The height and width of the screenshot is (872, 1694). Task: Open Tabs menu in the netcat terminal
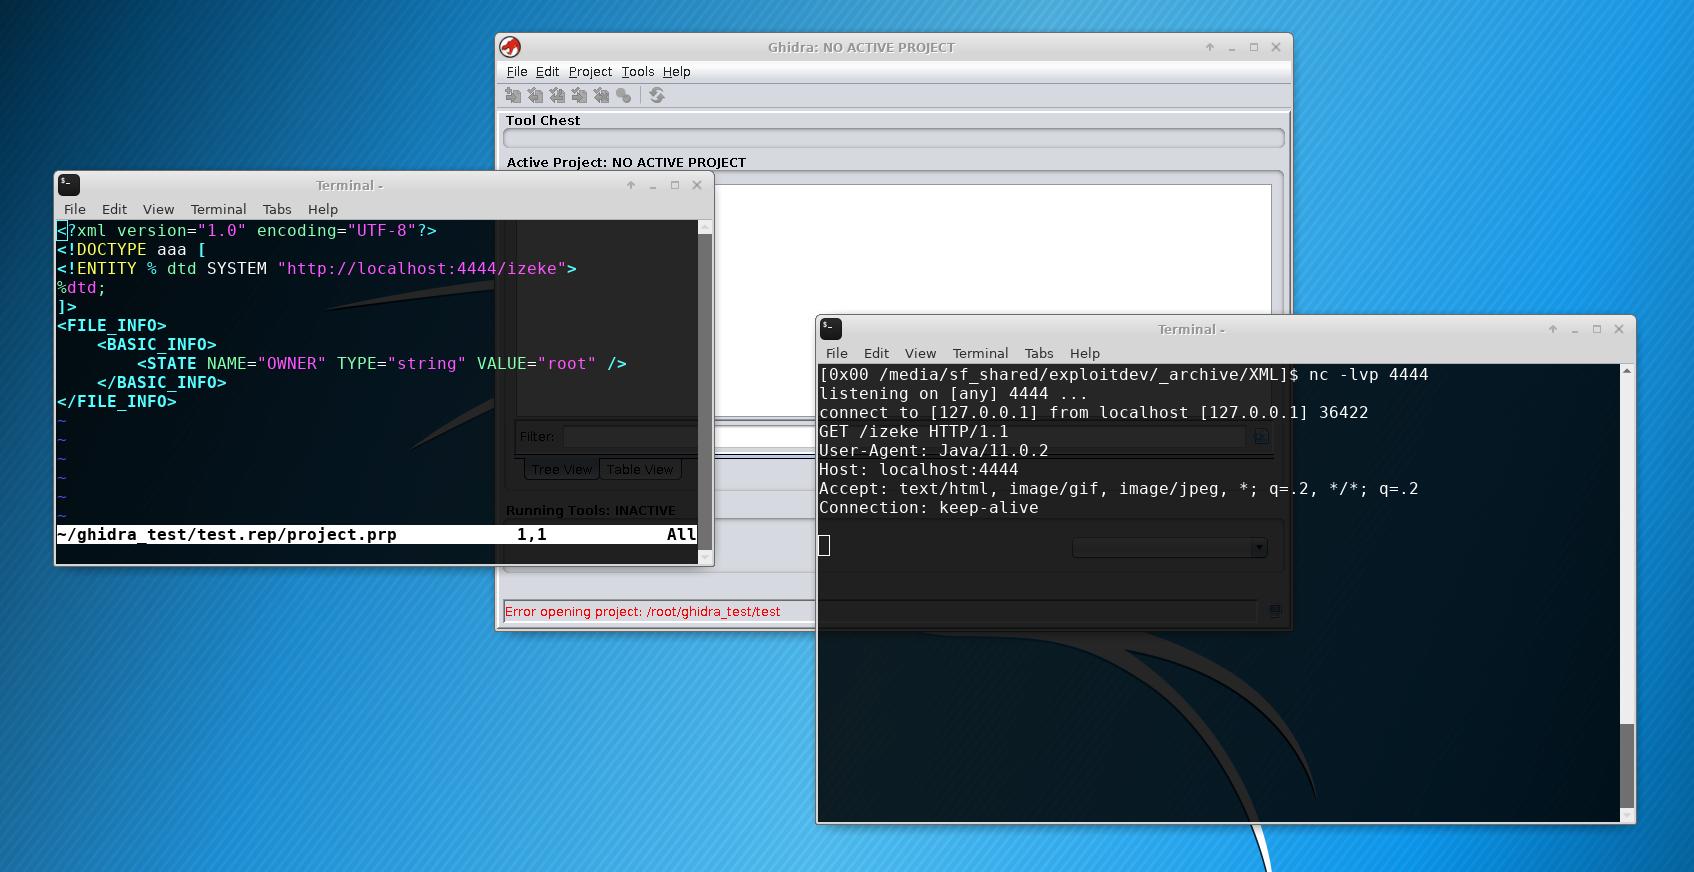(x=1039, y=353)
